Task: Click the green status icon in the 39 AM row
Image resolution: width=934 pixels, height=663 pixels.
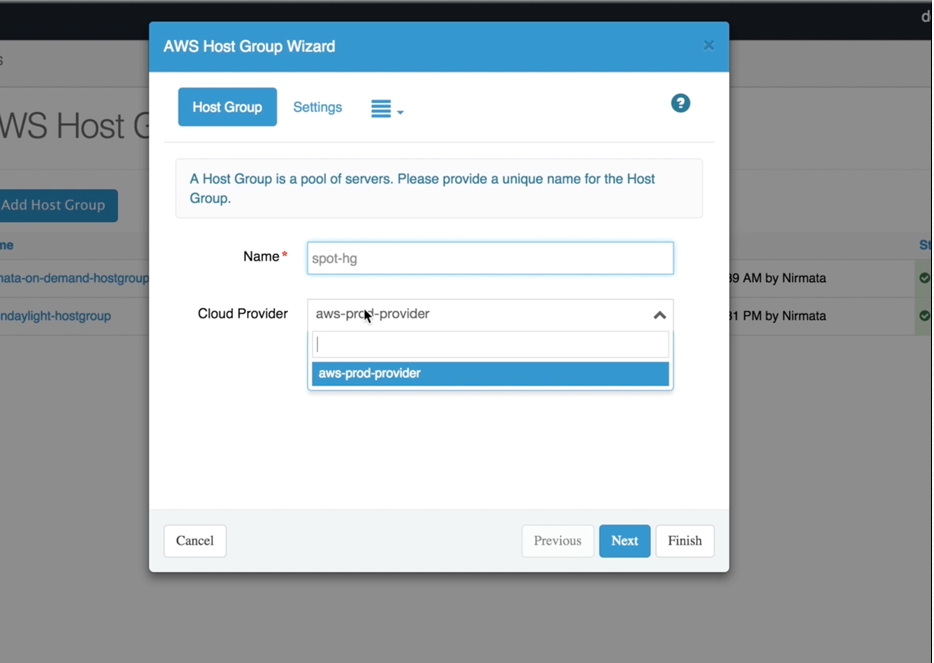Action: 924,278
